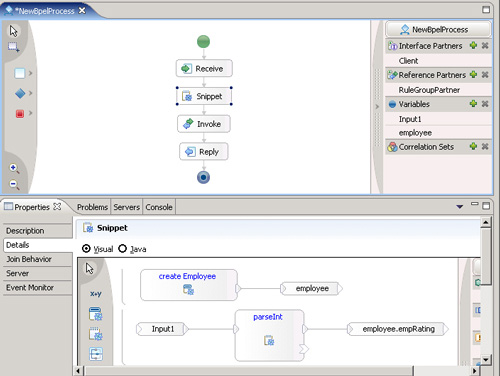
Task: Open the Event Monitor properties tab
Action: pyautogui.click(x=37, y=287)
